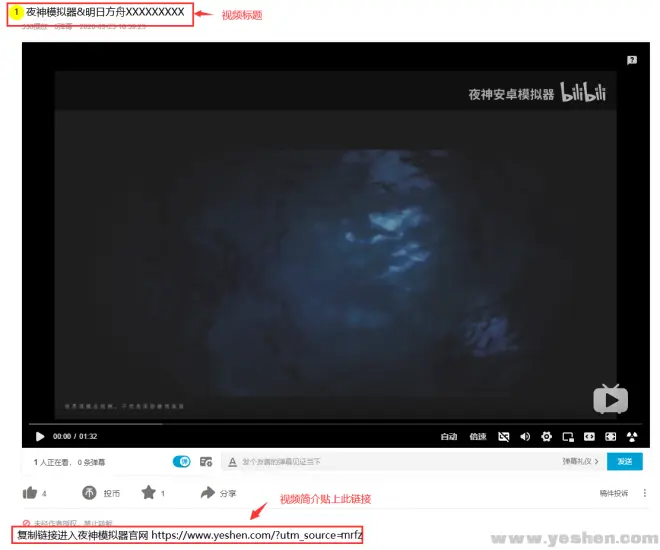The width and height of the screenshot is (660, 550).
Task: Click the 00:00 / 01:32 time display
Action: [75, 436]
